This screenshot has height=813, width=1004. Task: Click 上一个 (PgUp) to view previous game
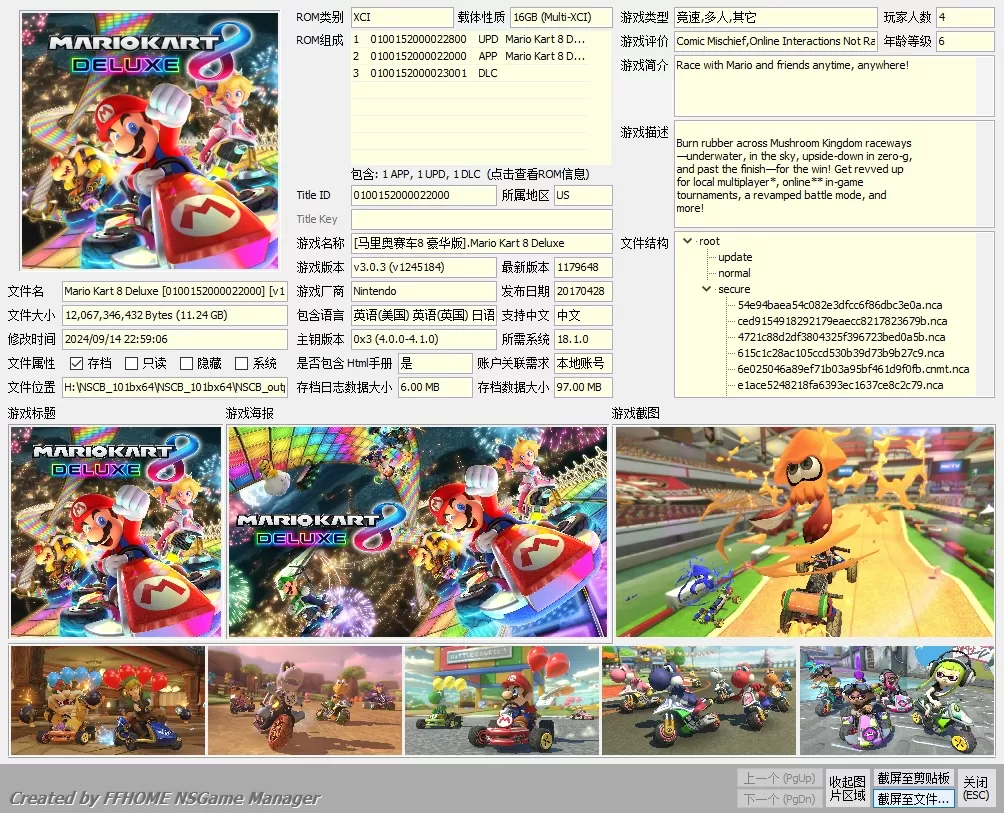[779, 776]
